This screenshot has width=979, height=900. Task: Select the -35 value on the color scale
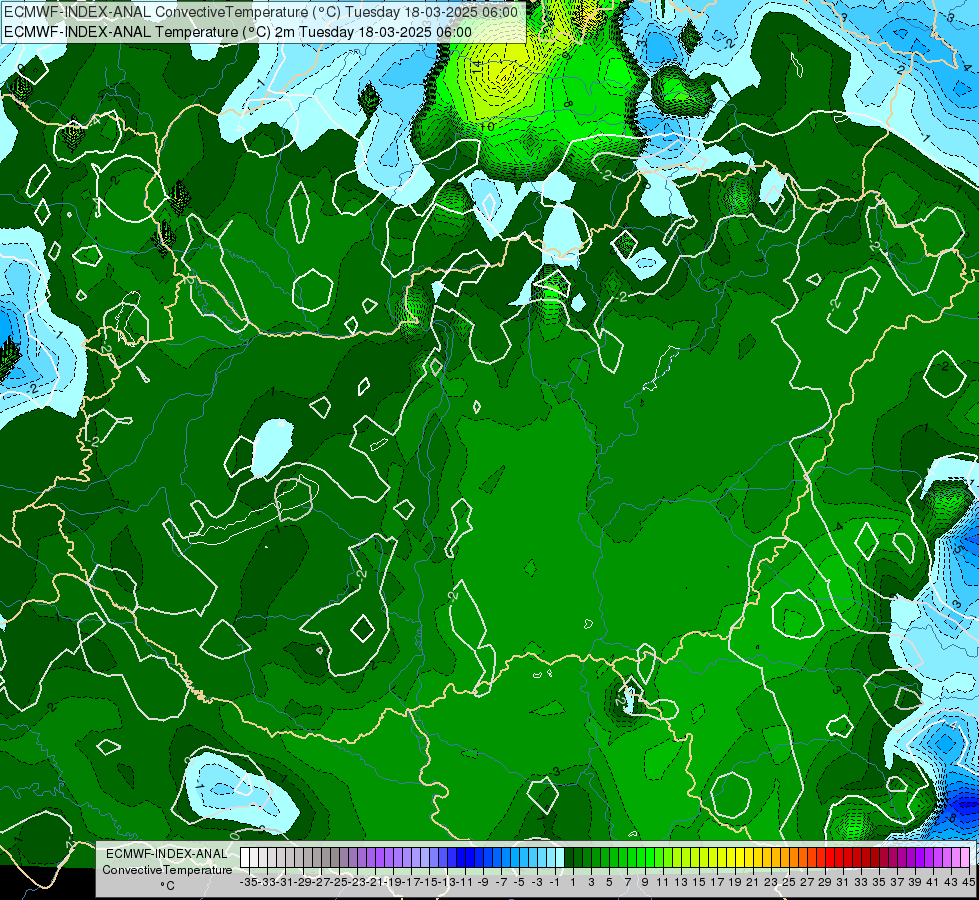pyautogui.click(x=249, y=883)
